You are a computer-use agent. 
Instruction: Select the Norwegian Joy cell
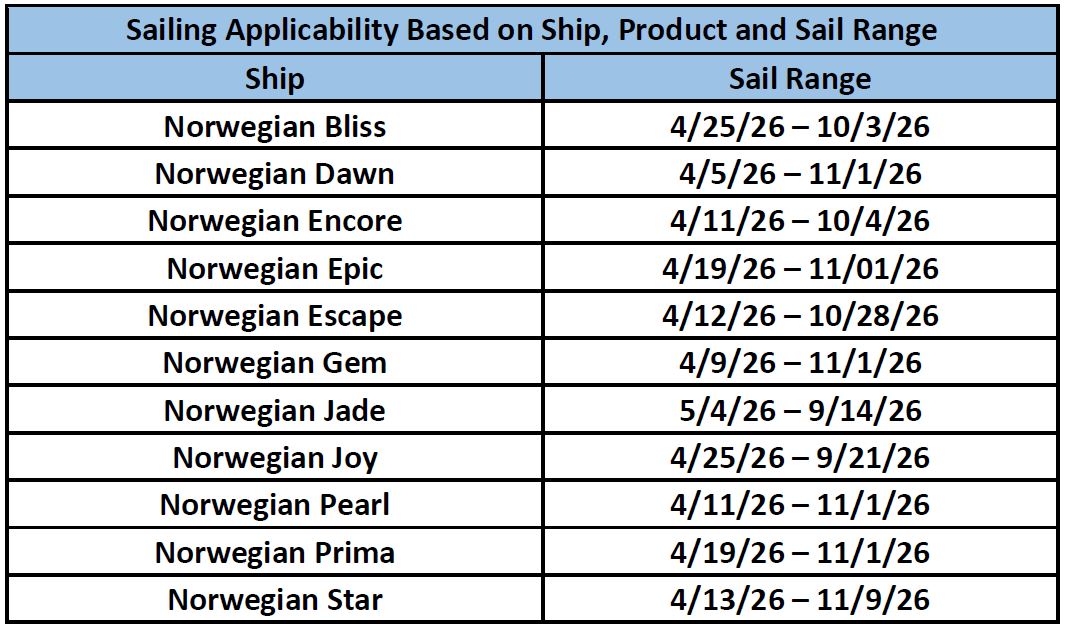(274, 458)
